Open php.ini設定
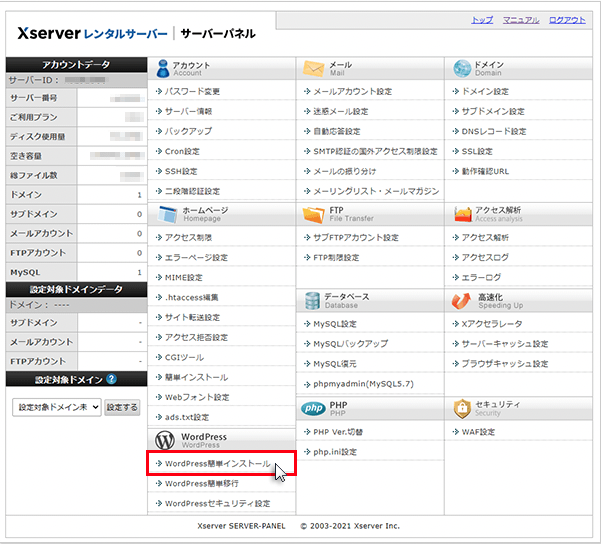601x544 pixels. click(335, 452)
